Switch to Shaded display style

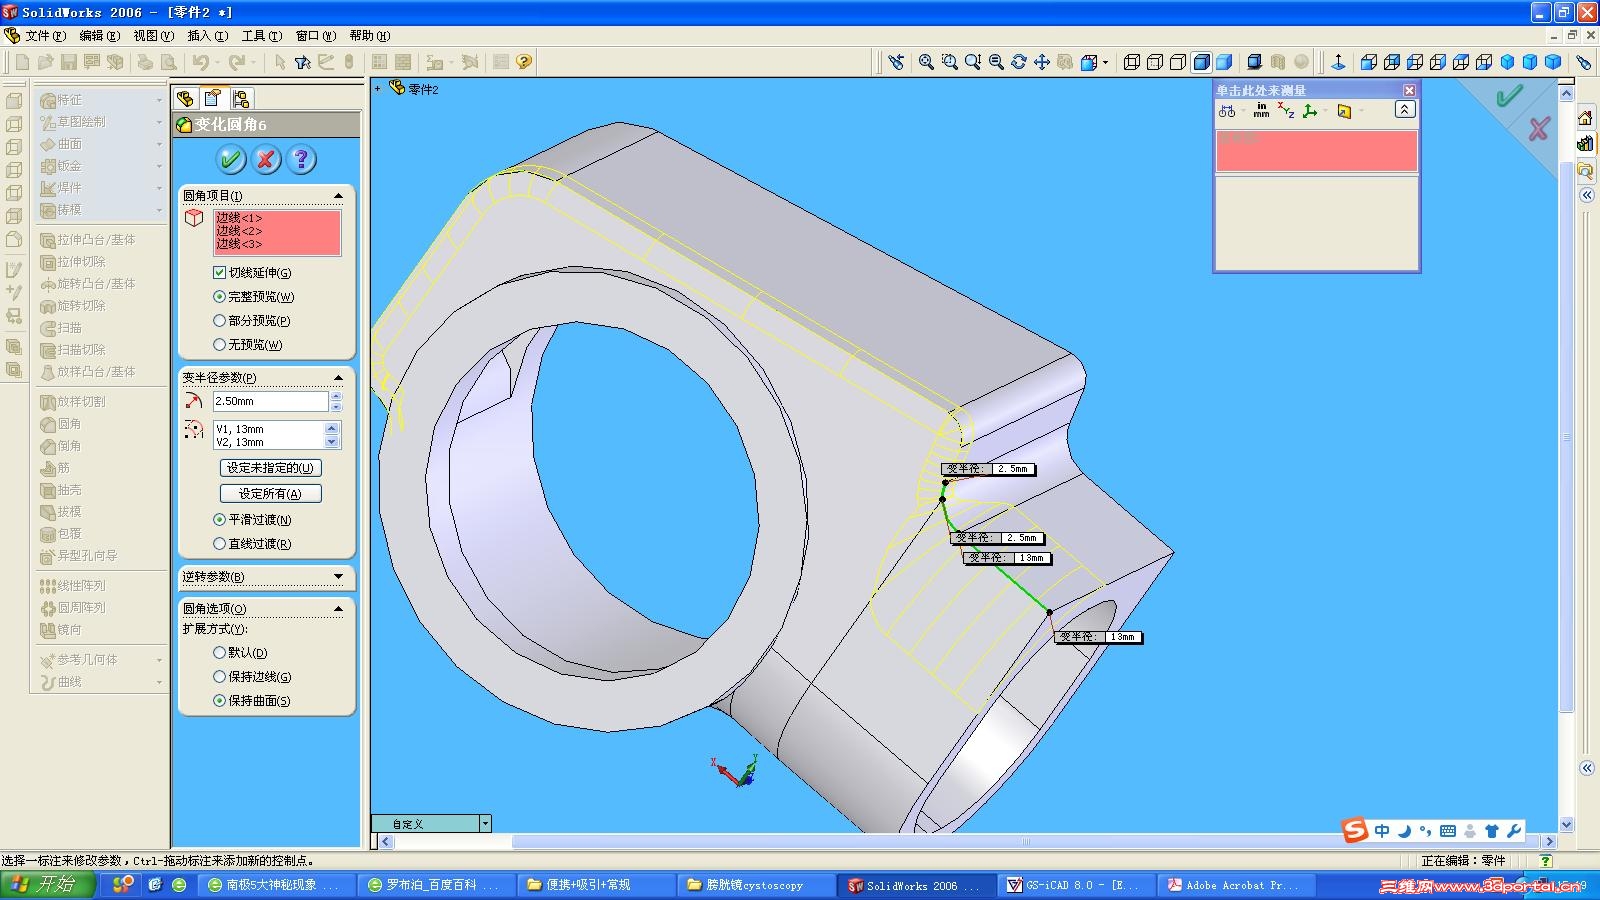pos(1224,62)
